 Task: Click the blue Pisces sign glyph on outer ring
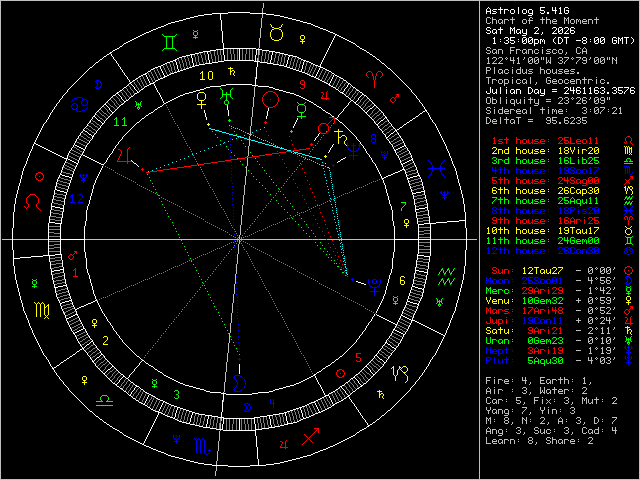click(x=436, y=169)
